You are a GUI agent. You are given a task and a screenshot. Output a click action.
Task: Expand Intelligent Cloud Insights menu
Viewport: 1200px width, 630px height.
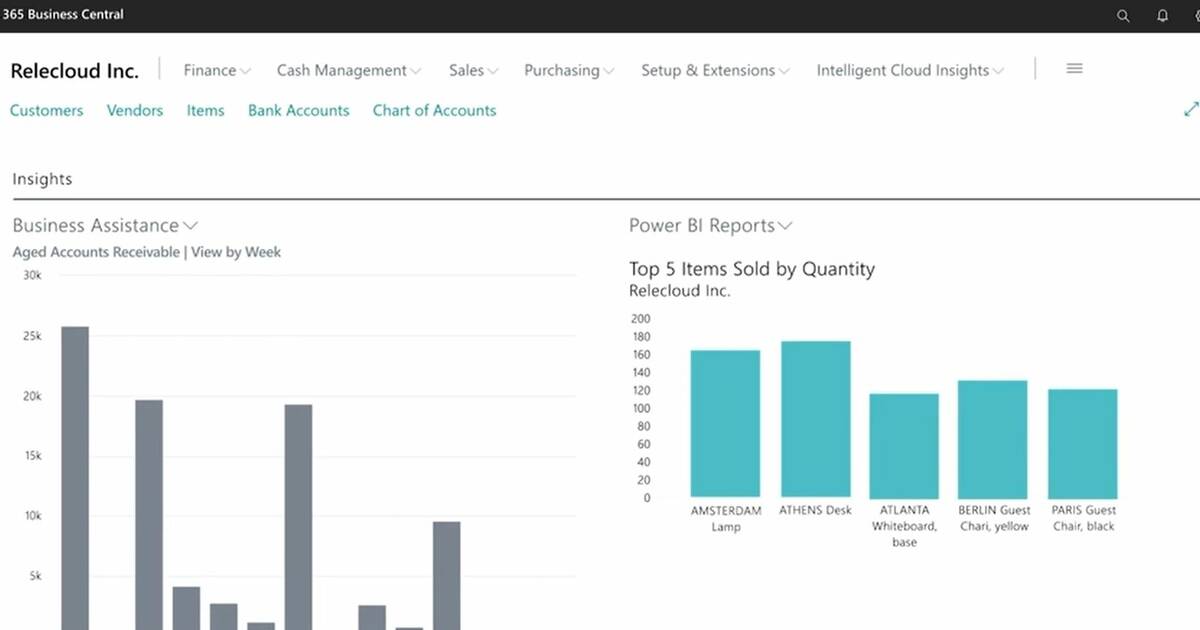[910, 70]
